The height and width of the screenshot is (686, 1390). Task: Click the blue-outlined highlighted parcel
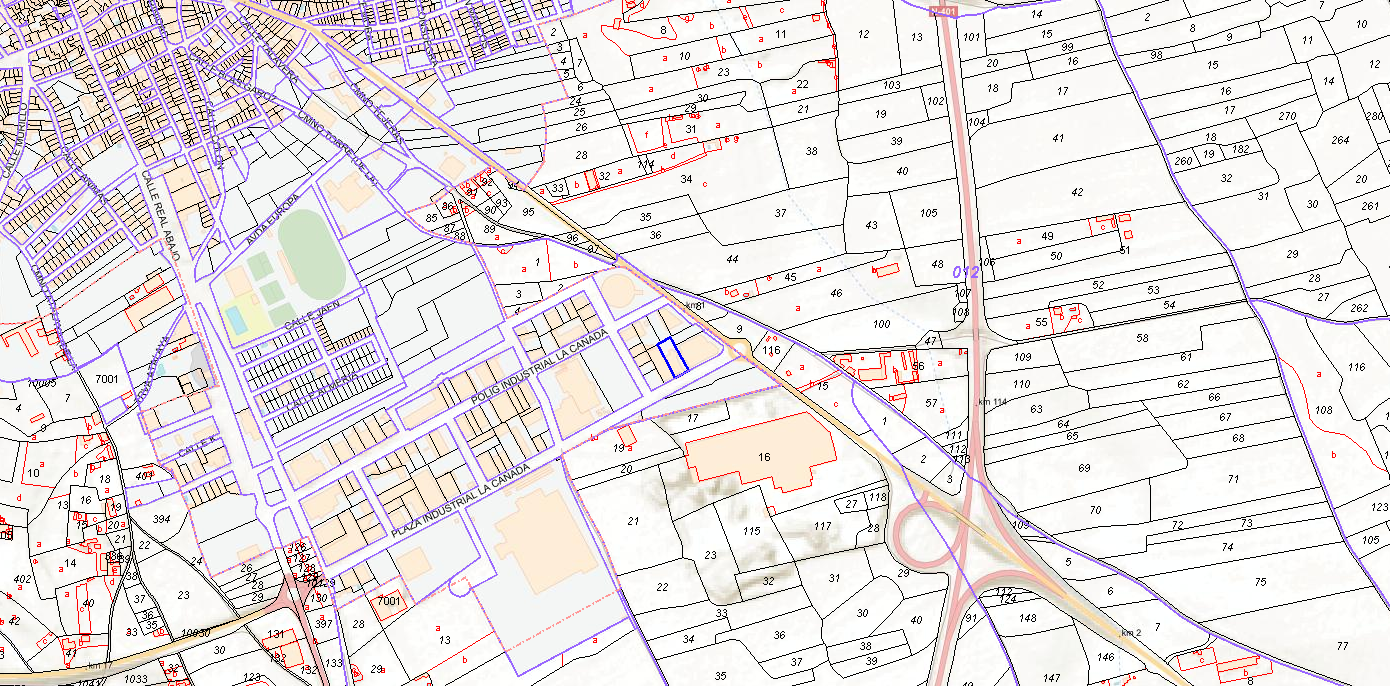(x=673, y=357)
